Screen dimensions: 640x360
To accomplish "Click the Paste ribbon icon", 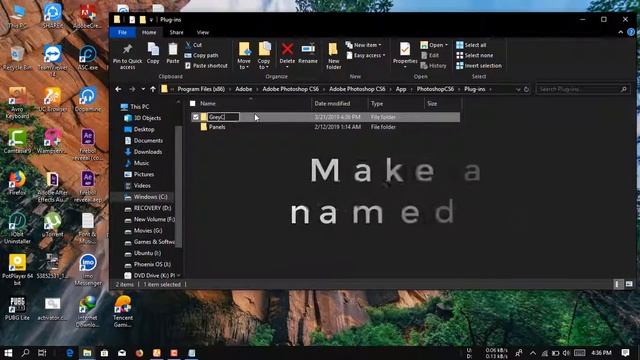I will [173, 53].
